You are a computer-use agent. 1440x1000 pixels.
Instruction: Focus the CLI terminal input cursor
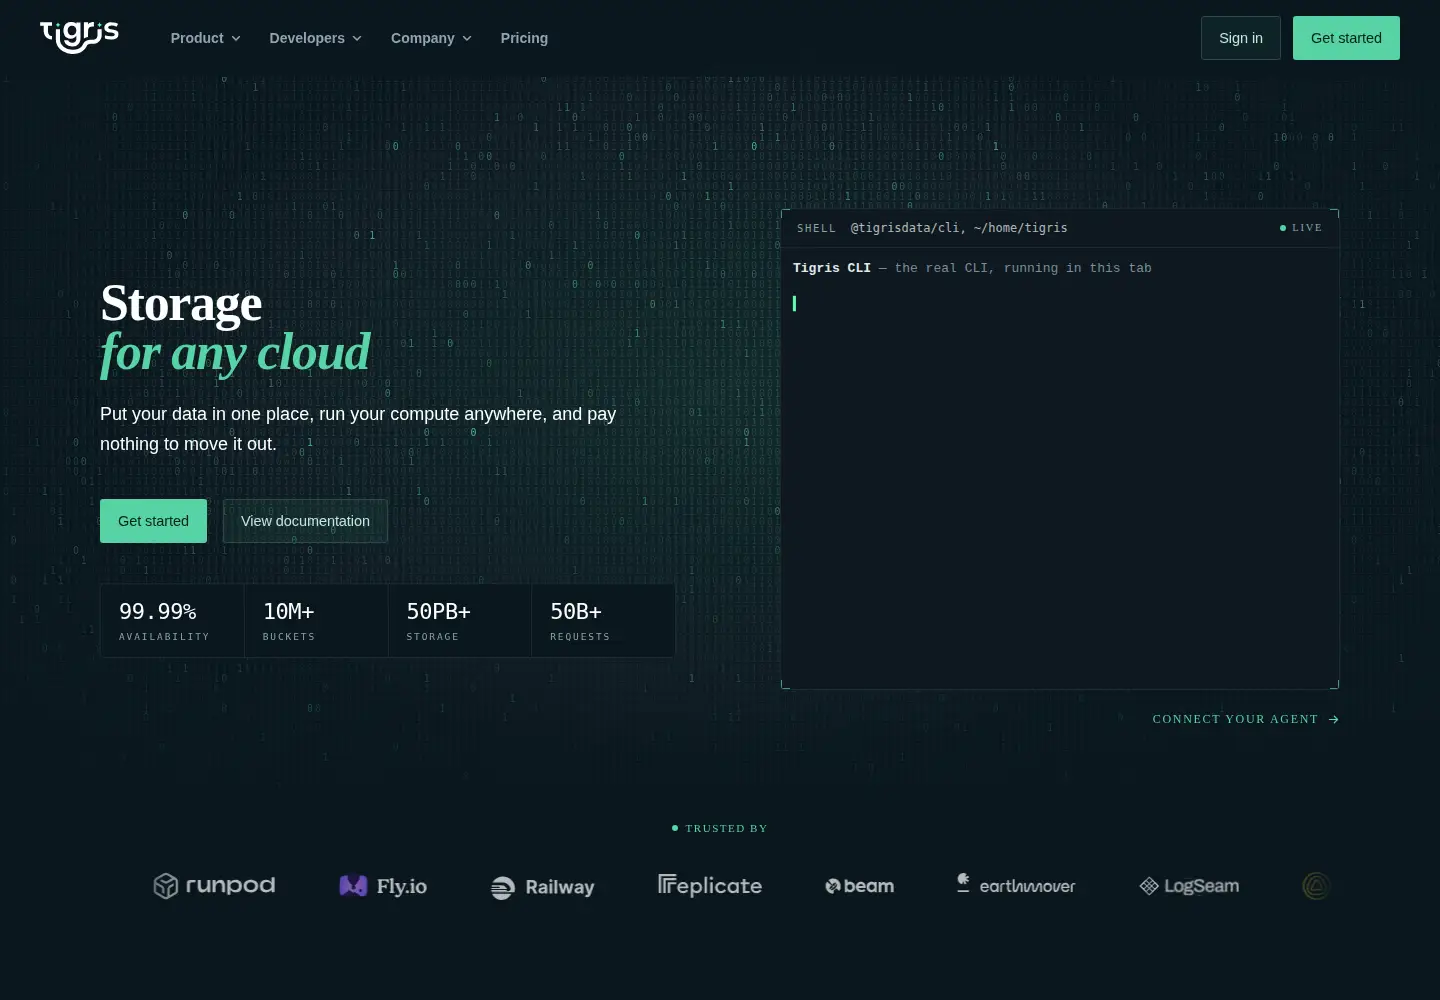[795, 303]
